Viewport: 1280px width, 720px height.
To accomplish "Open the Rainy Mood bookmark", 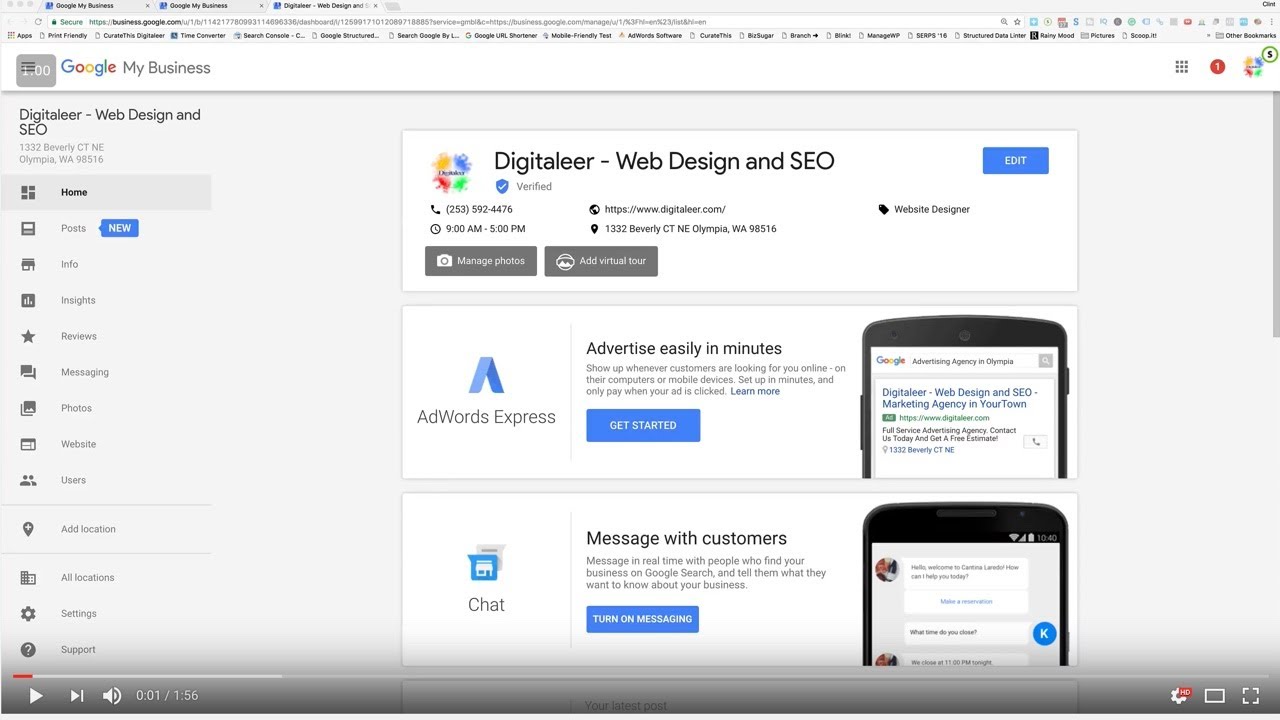I will pyautogui.click(x=1052, y=35).
